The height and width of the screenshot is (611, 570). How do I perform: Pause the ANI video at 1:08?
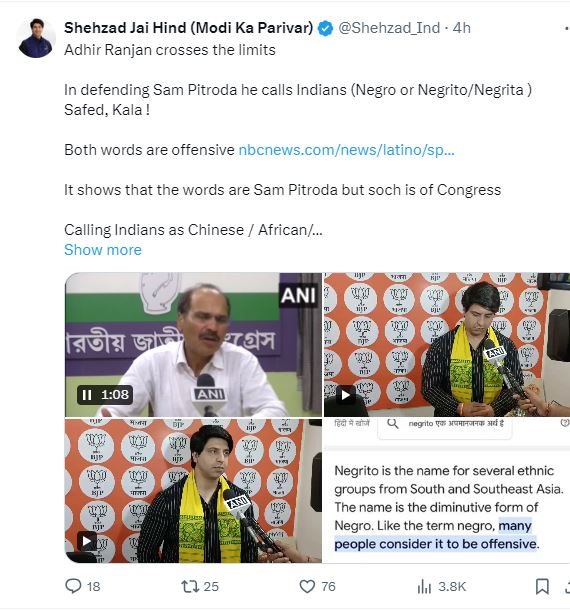click(x=86, y=395)
